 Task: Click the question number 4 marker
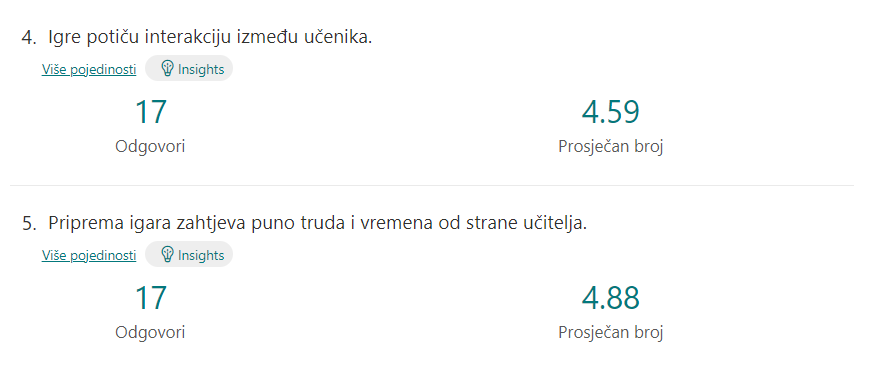pyautogui.click(x=28, y=38)
